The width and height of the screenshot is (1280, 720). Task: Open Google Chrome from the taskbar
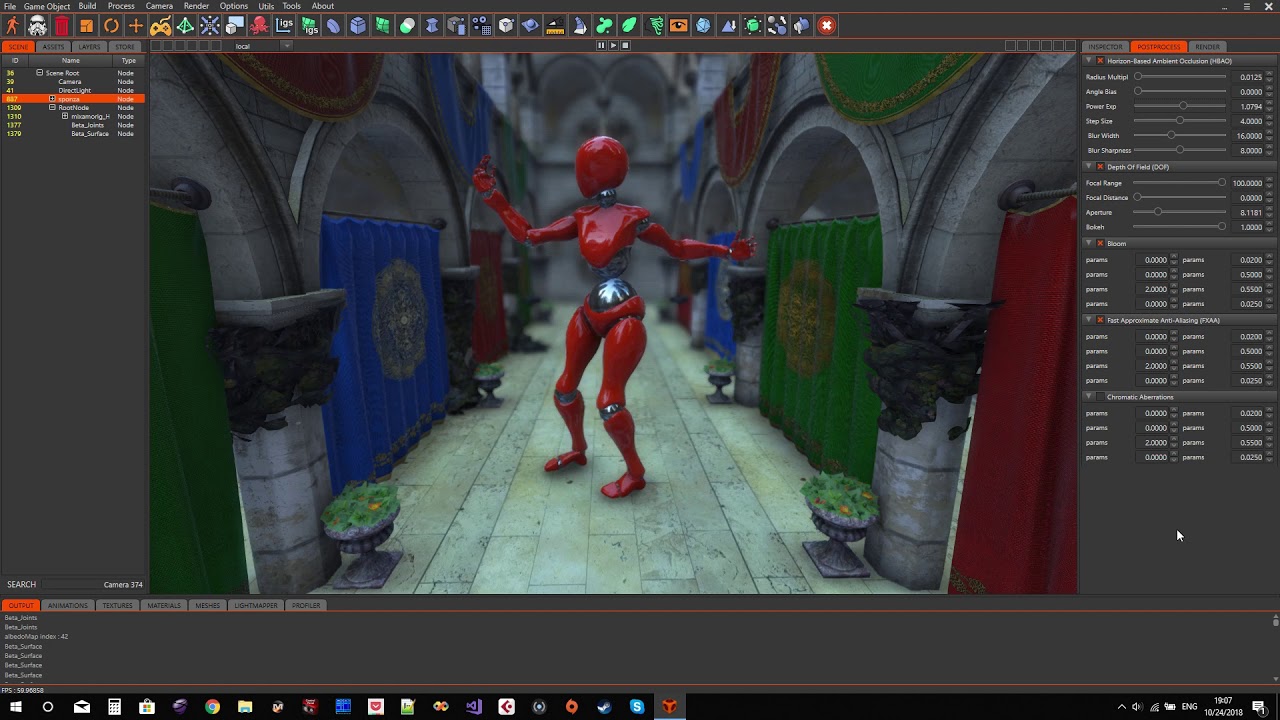point(212,707)
